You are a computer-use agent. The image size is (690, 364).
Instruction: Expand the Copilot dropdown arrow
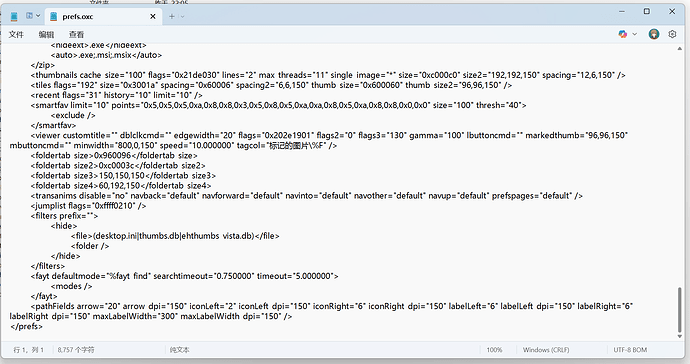pyautogui.click(x=635, y=34)
